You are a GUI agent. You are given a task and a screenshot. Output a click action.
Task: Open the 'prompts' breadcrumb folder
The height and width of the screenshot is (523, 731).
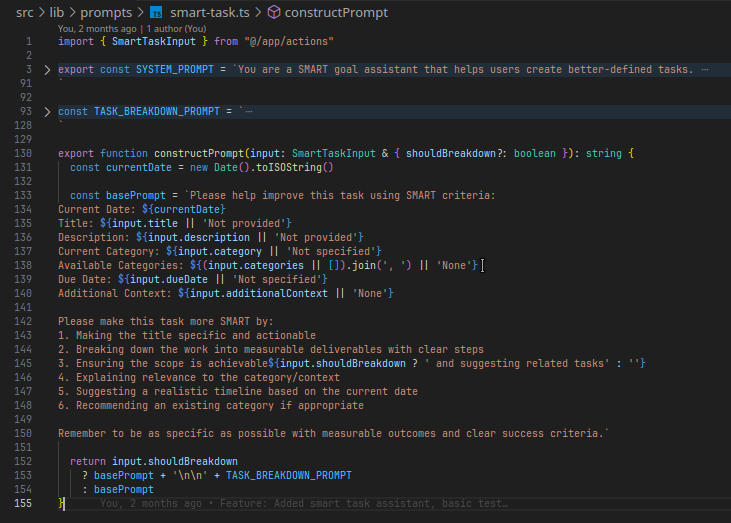click(x=106, y=13)
